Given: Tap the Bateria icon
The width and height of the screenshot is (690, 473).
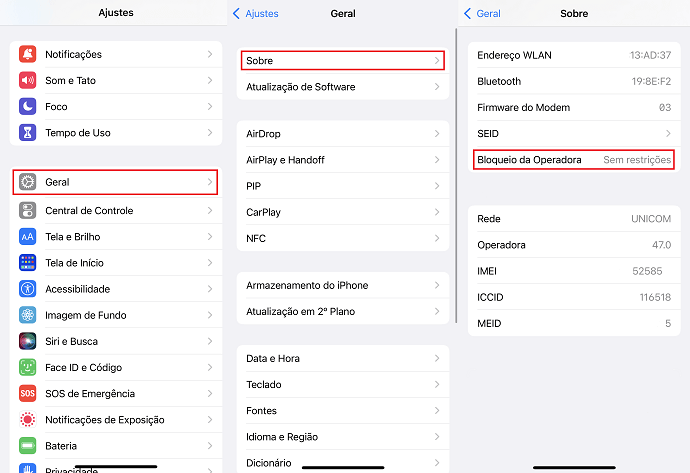Looking at the screenshot, I should pyautogui.click(x=27, y=446).
